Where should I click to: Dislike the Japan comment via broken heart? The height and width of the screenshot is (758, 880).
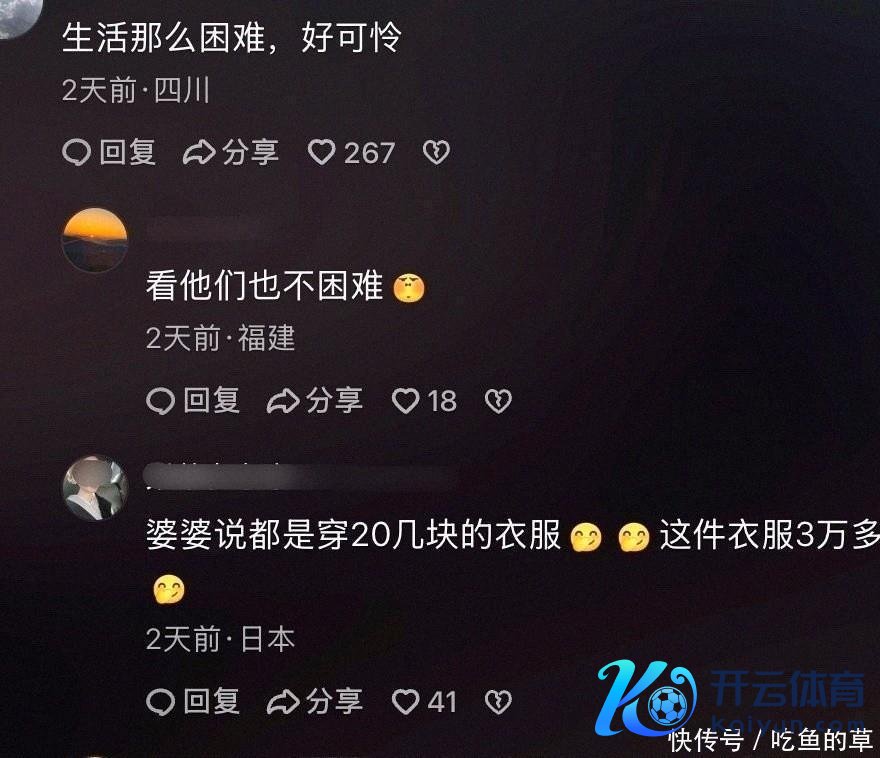point(498,702)
